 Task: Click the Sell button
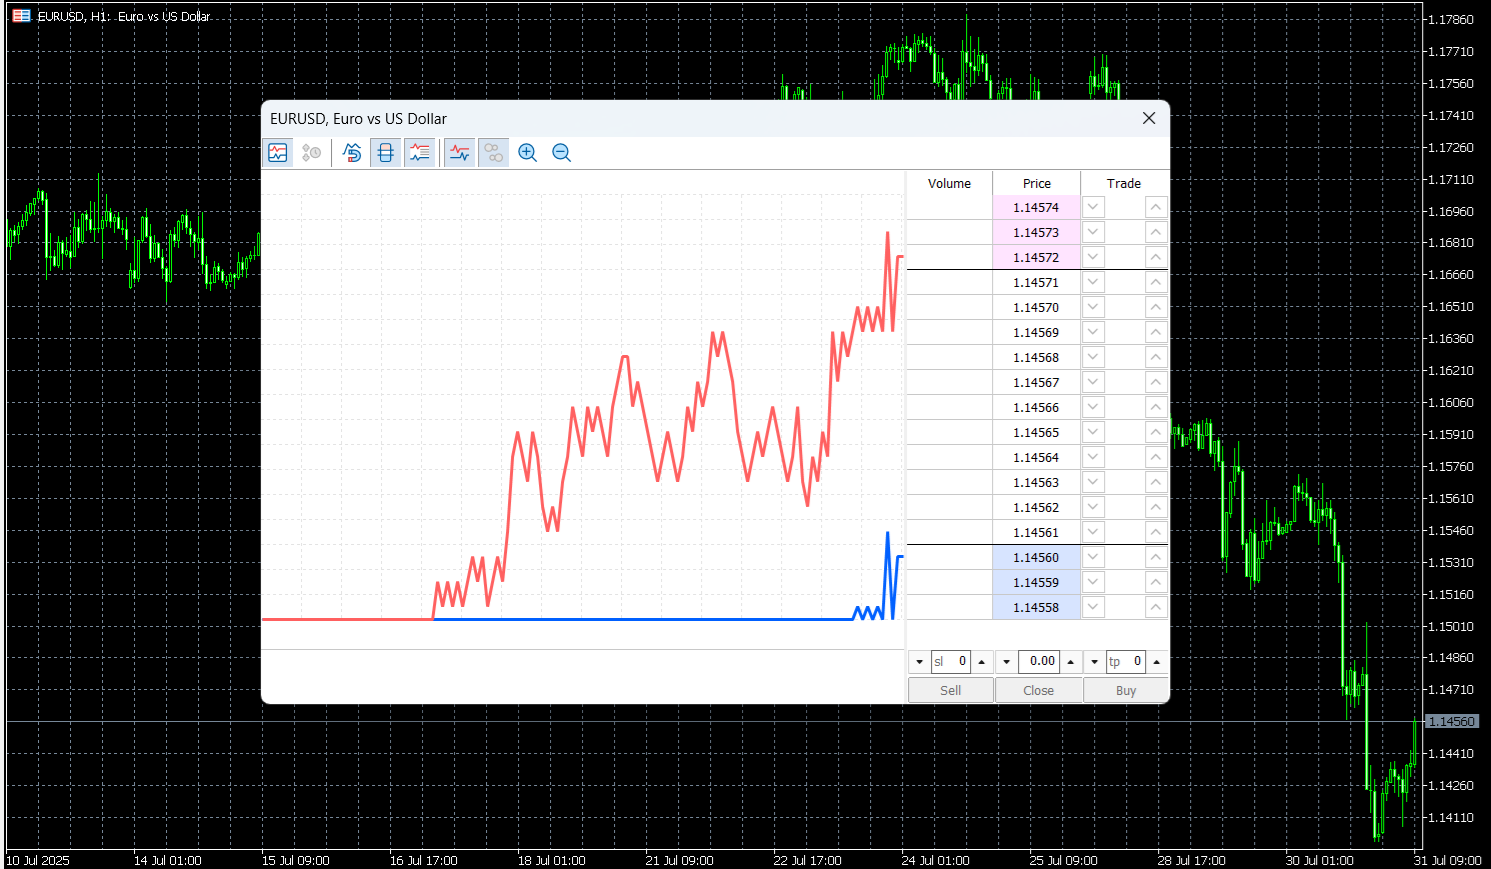[951, 690]
